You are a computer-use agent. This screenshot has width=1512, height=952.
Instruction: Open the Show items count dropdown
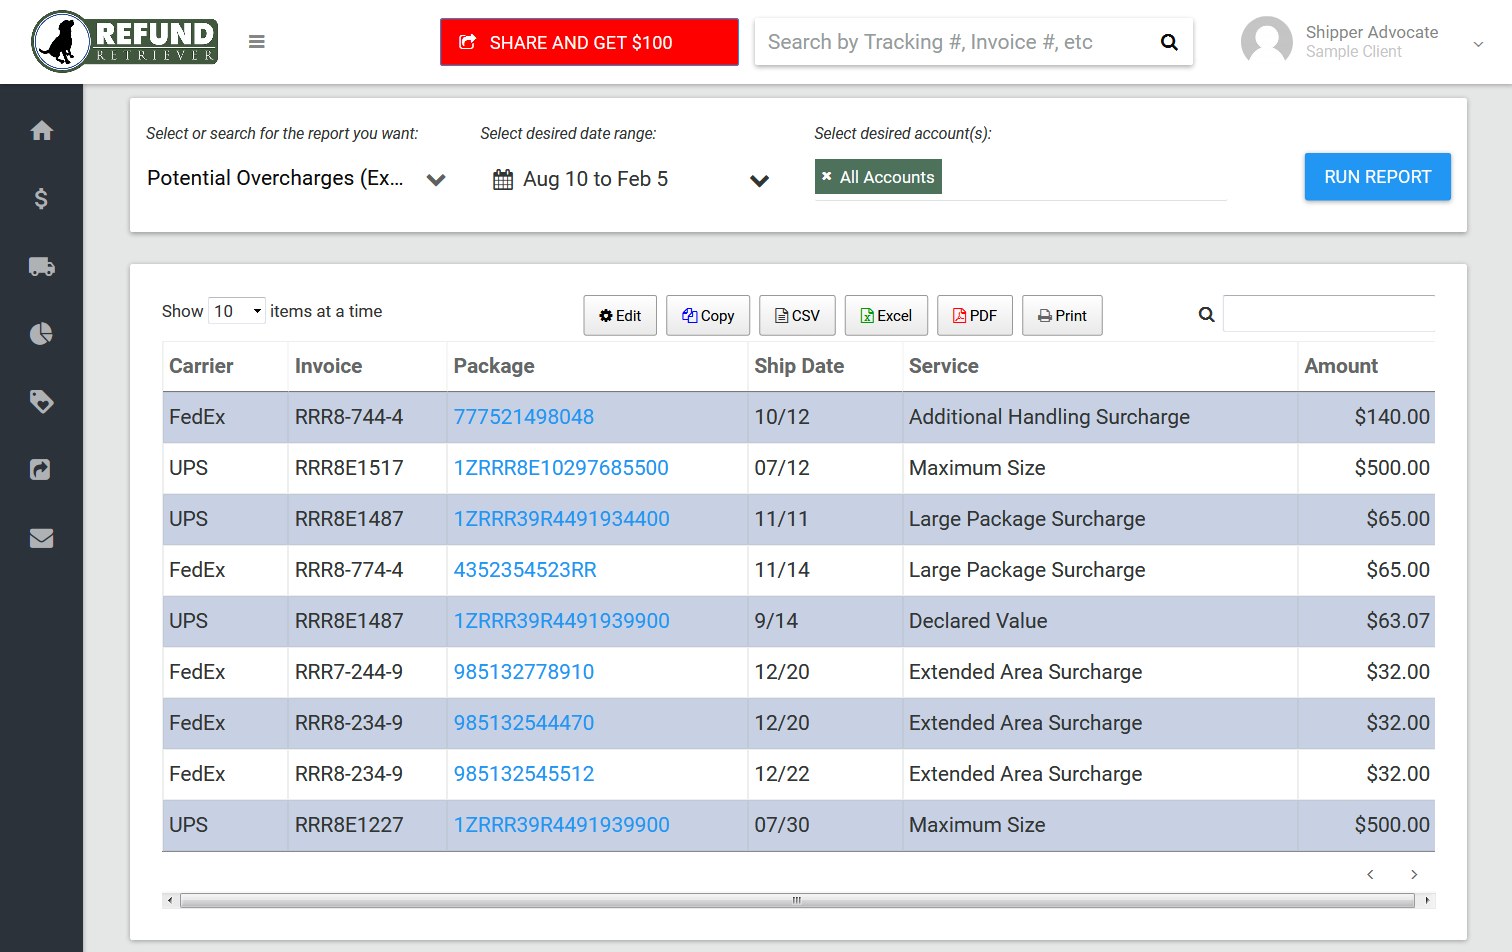[x=237, y=311]
